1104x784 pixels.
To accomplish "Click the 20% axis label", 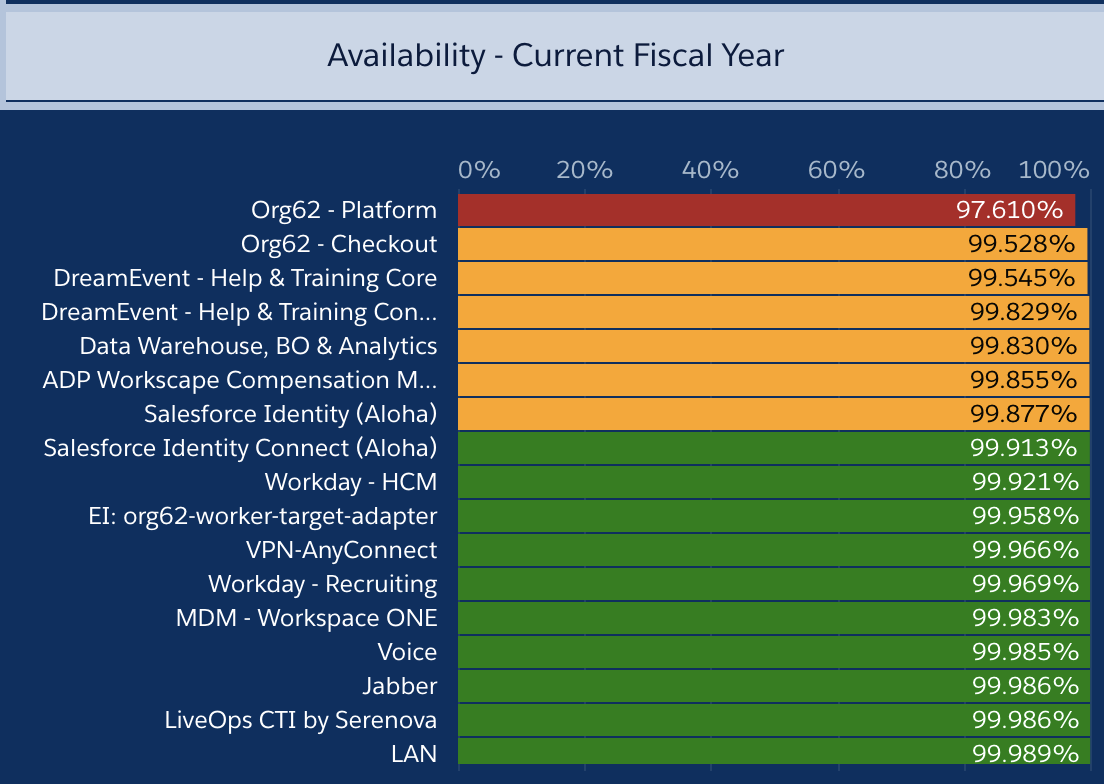I will coord(584,170).
